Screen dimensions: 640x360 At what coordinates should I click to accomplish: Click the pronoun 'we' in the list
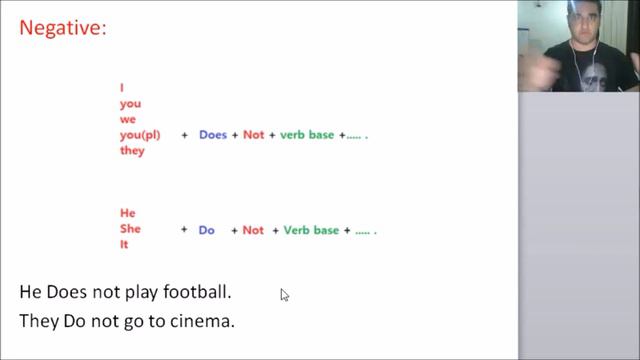128,120
